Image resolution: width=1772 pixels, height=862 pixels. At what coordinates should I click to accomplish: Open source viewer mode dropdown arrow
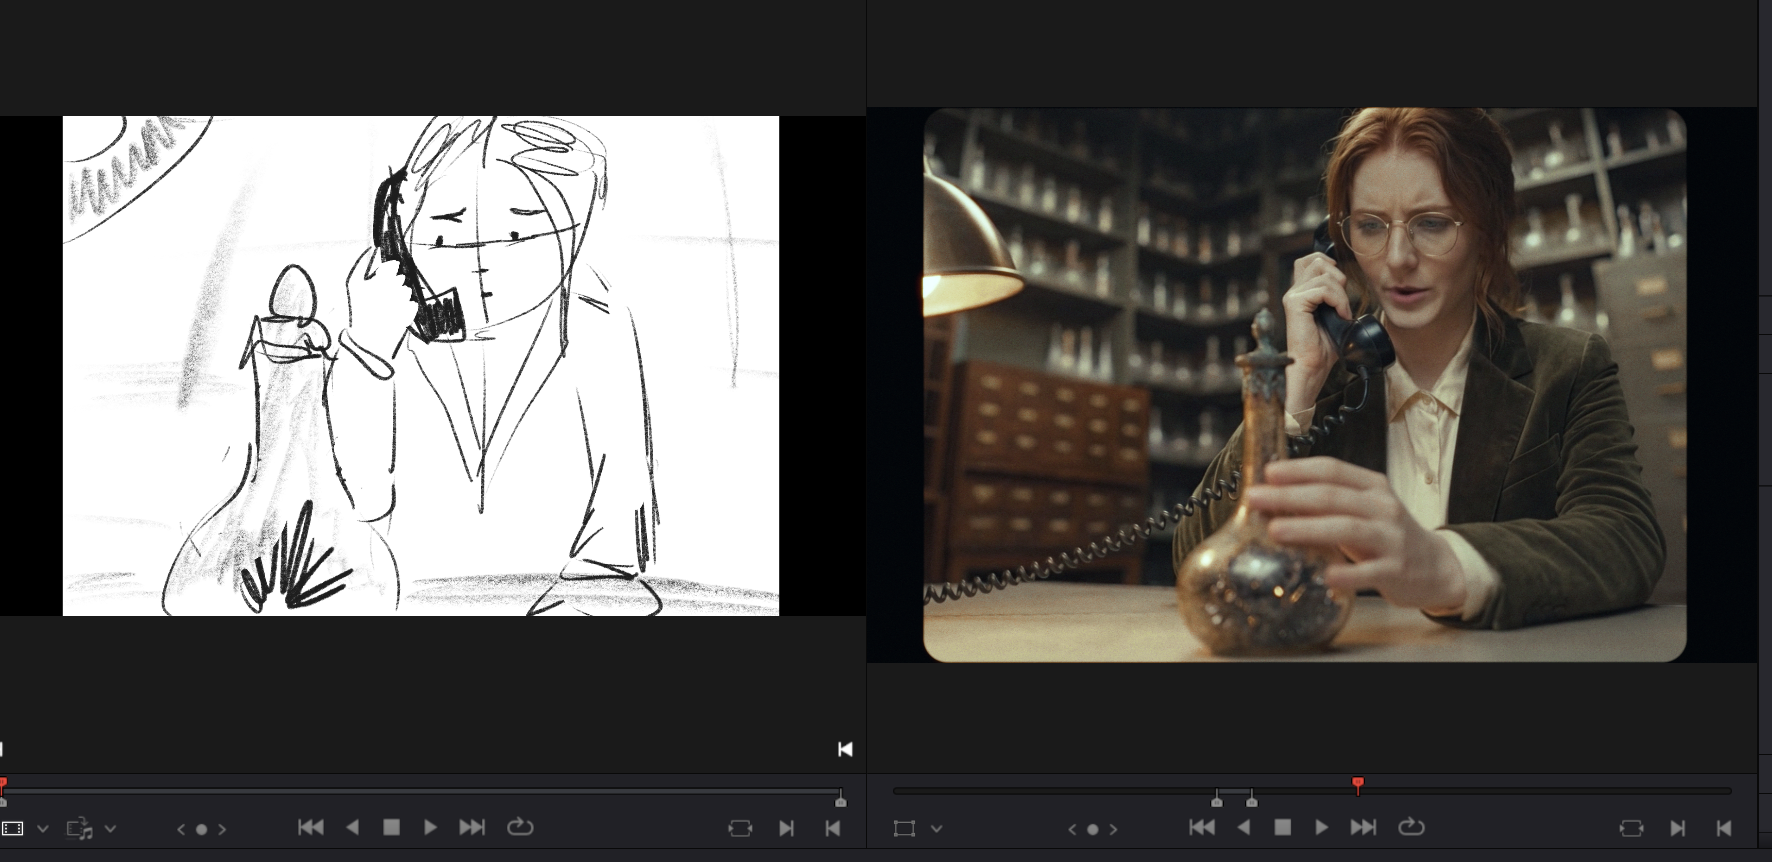(x=43, y=829)
